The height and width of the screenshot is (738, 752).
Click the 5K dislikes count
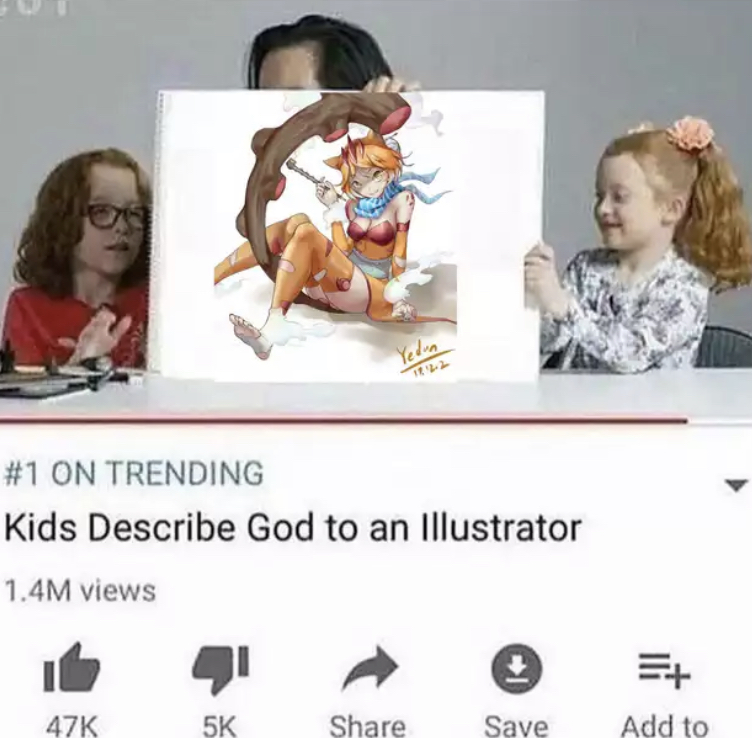[220, 726]
